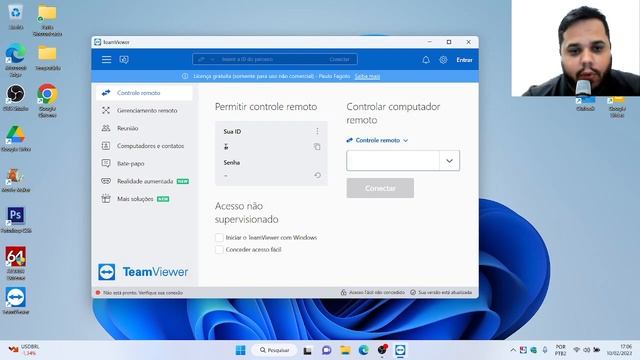Select Photoshop desktop shortcut
This screenshot has height=360, width=640.
pyautogui.click(x=16, y=220)
